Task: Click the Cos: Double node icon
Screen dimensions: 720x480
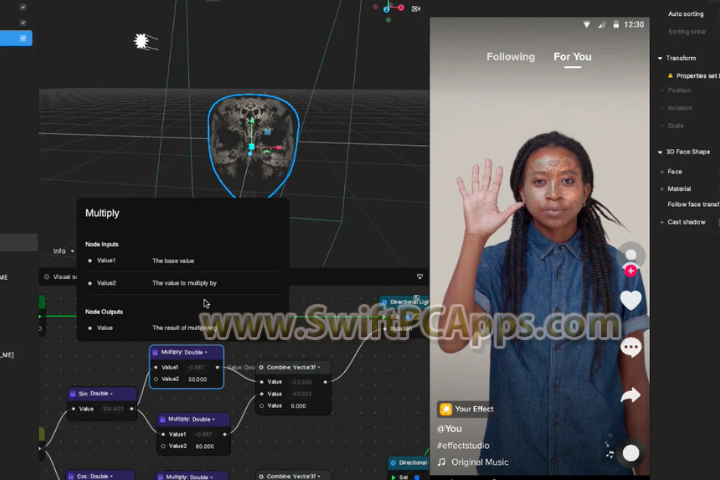Action: point(71,476)
